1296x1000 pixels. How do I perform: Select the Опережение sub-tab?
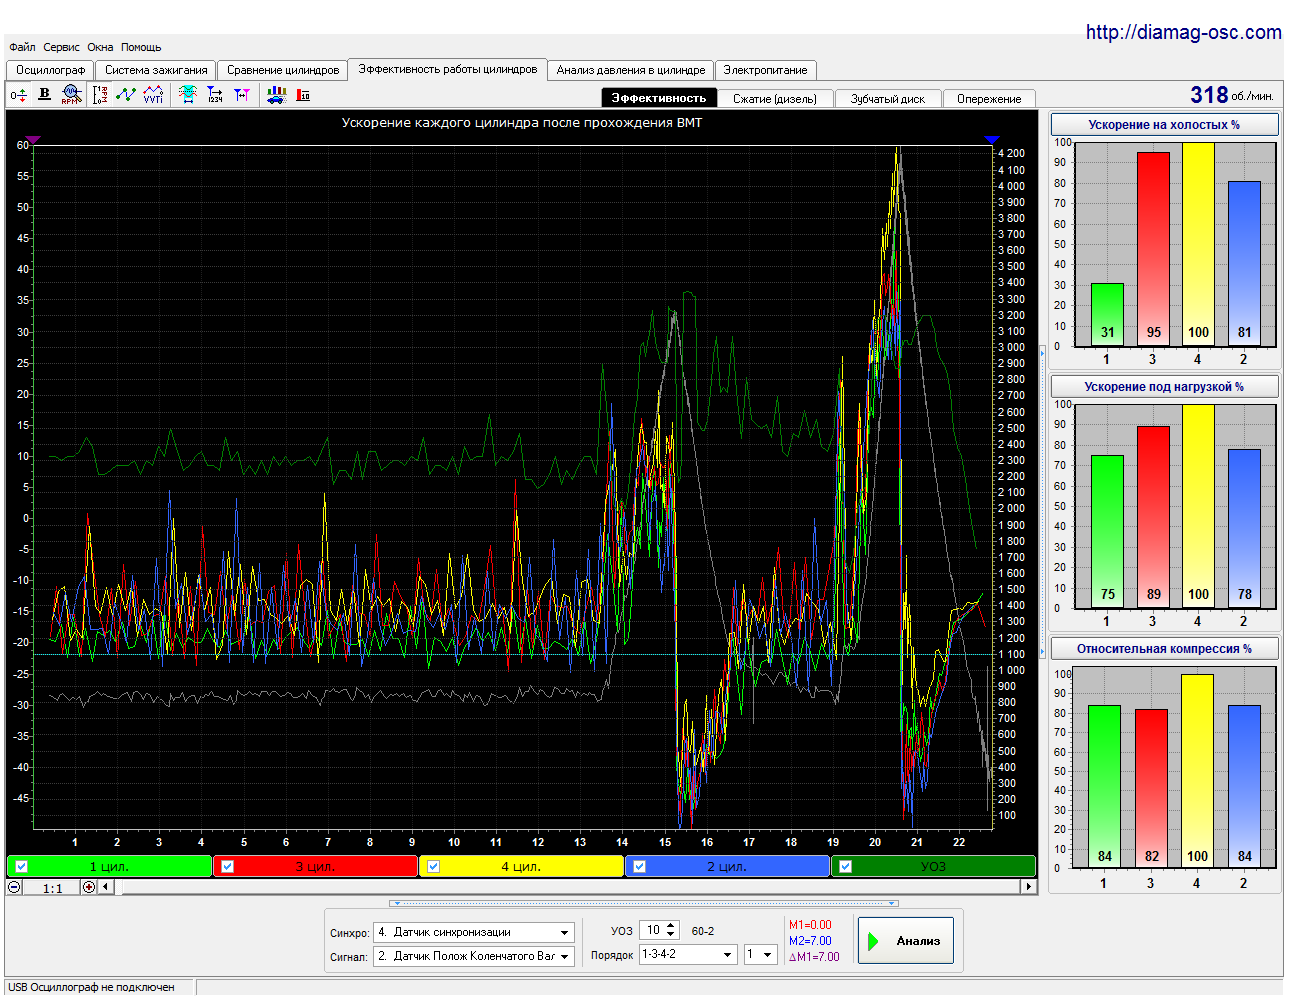pos(989,98)
